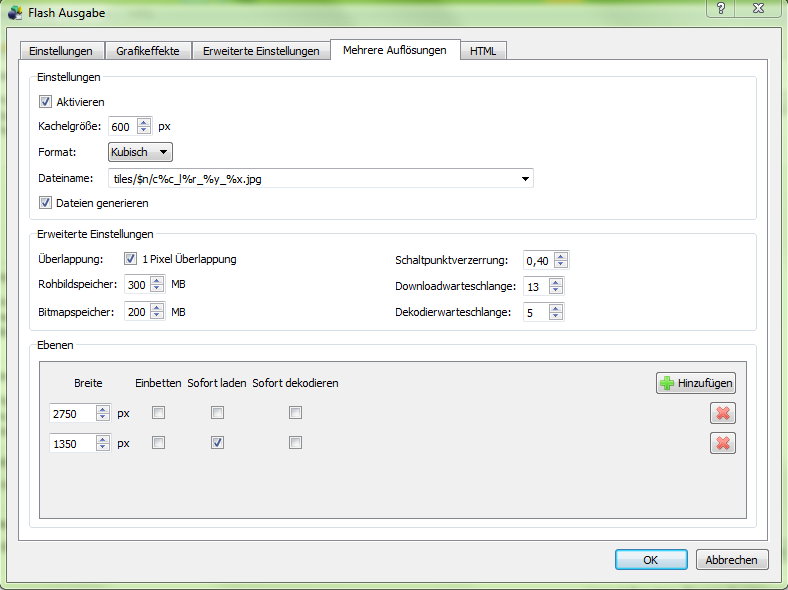Open the HTML tab

(x=483, y=51)
